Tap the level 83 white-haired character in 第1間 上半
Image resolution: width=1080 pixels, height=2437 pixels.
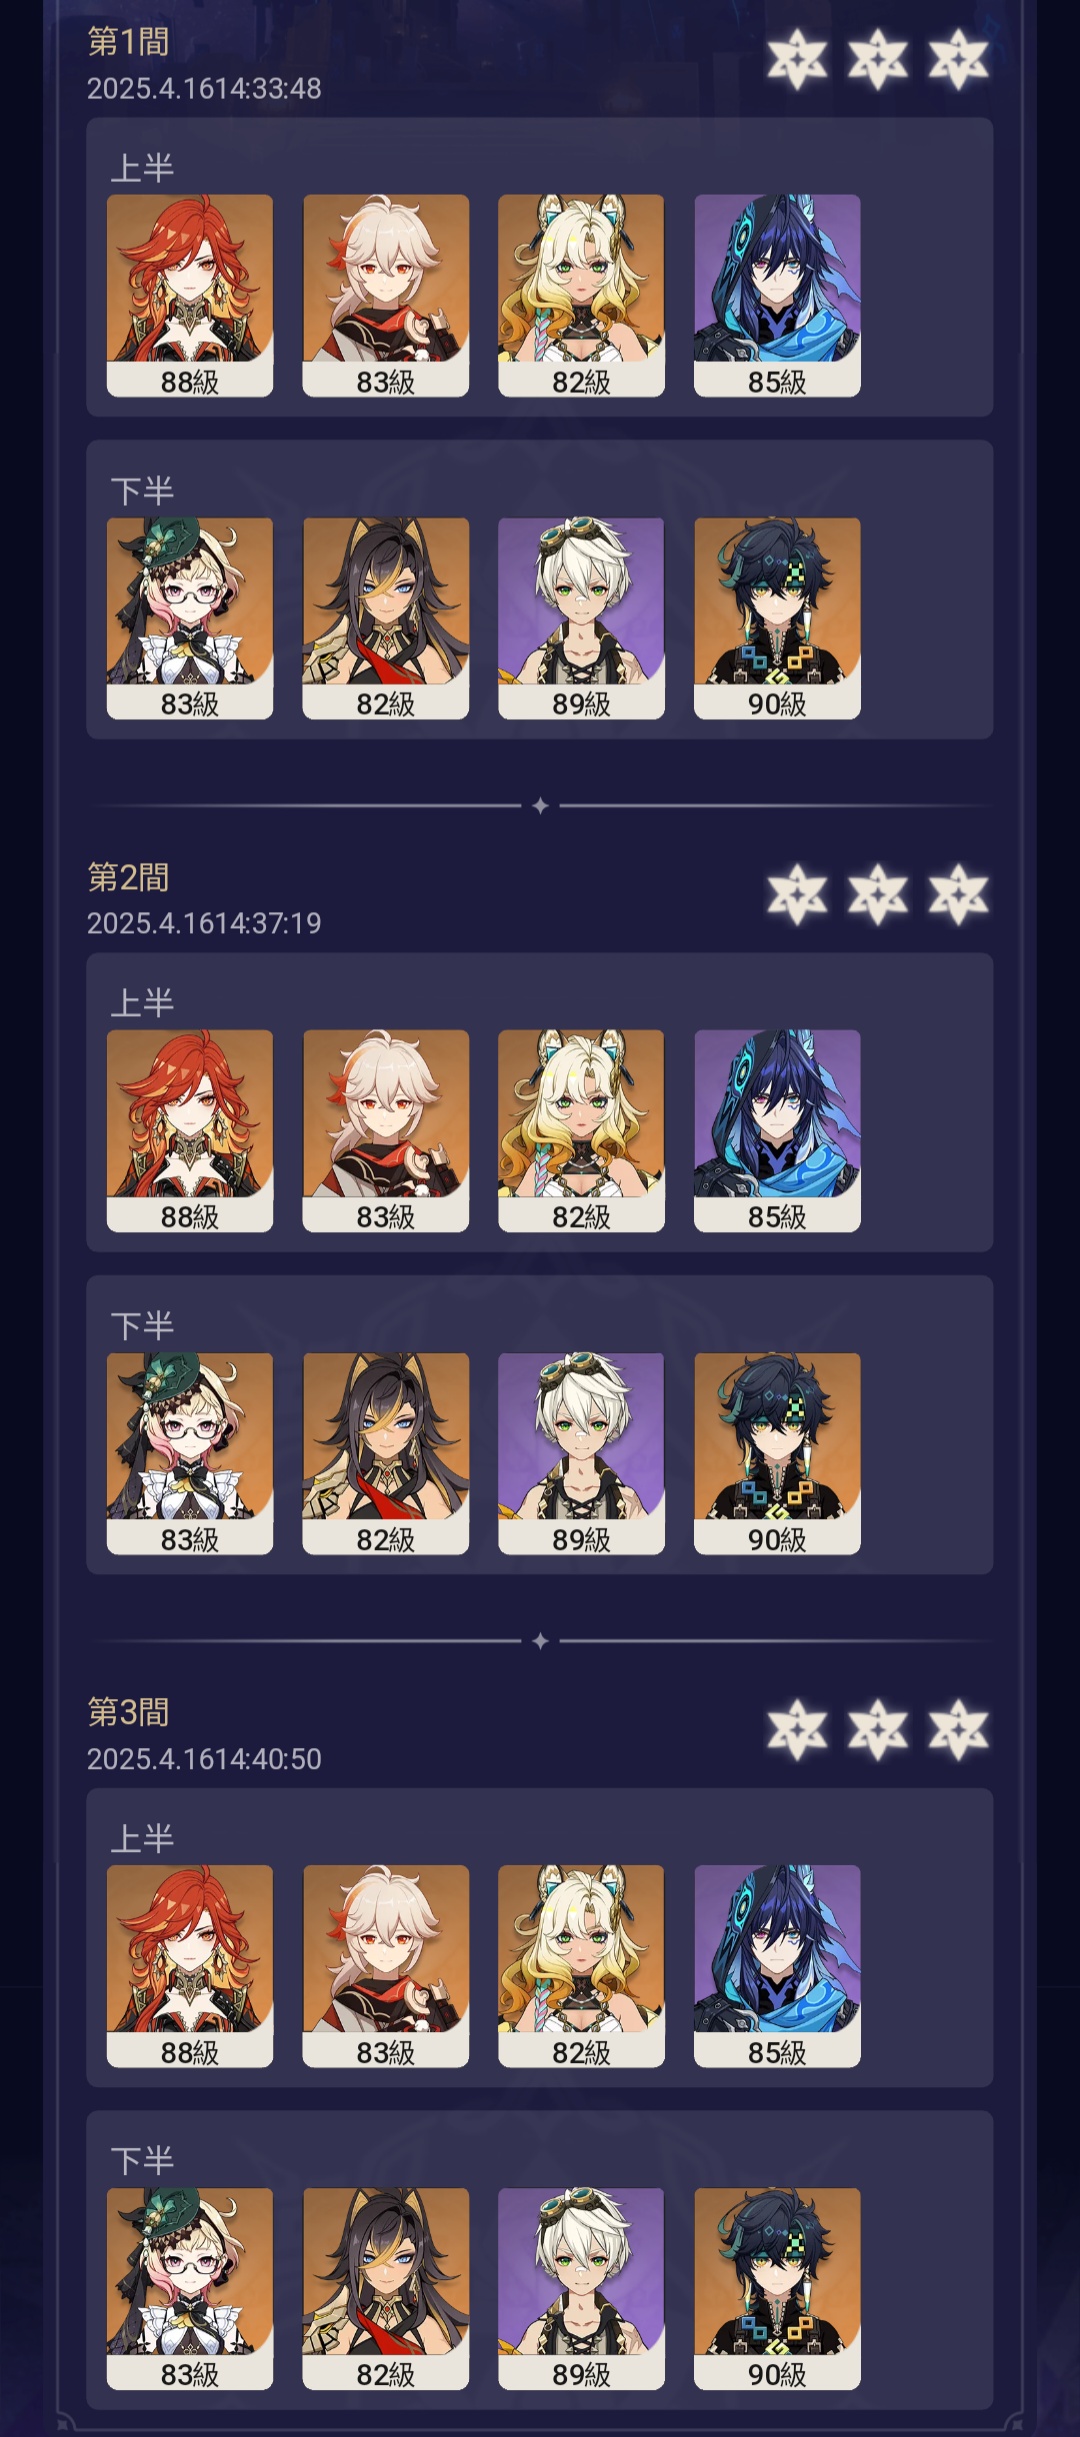[x=386, y=296]
